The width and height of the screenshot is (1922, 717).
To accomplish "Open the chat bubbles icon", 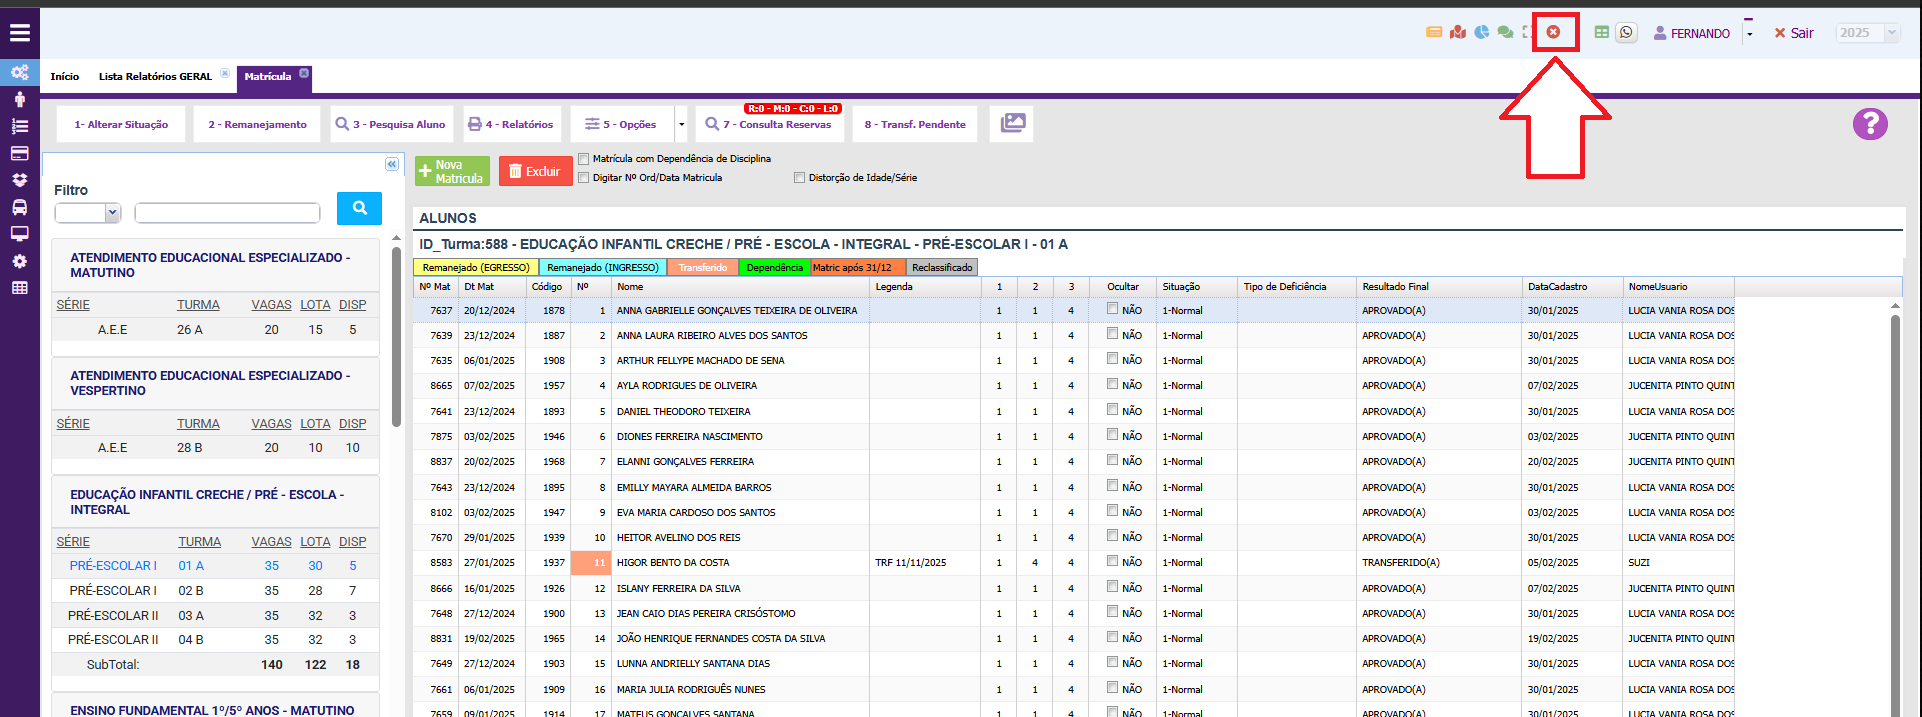I will click(1505, 33).
